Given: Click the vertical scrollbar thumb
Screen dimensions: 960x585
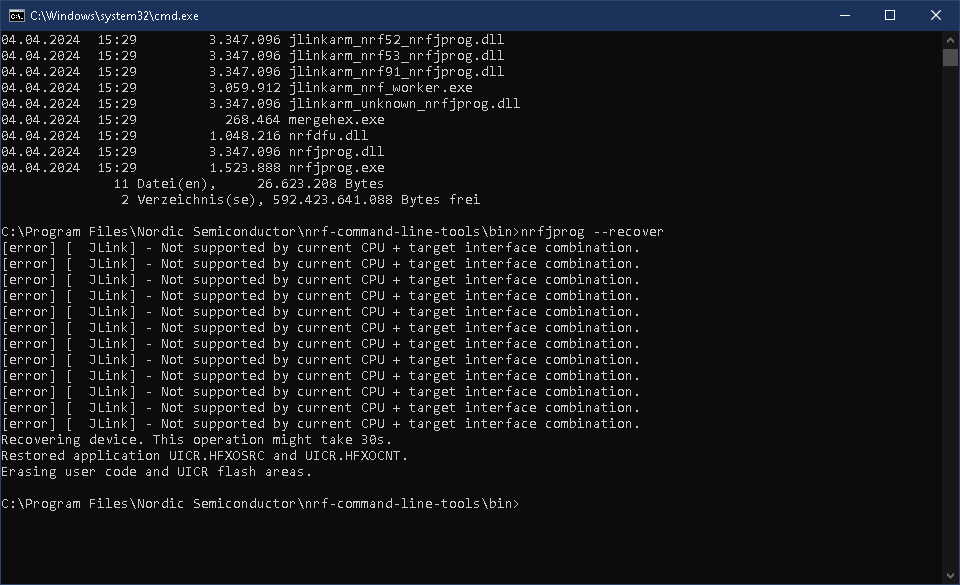Looking at the screenshot, I should click(x=950, y=58).
